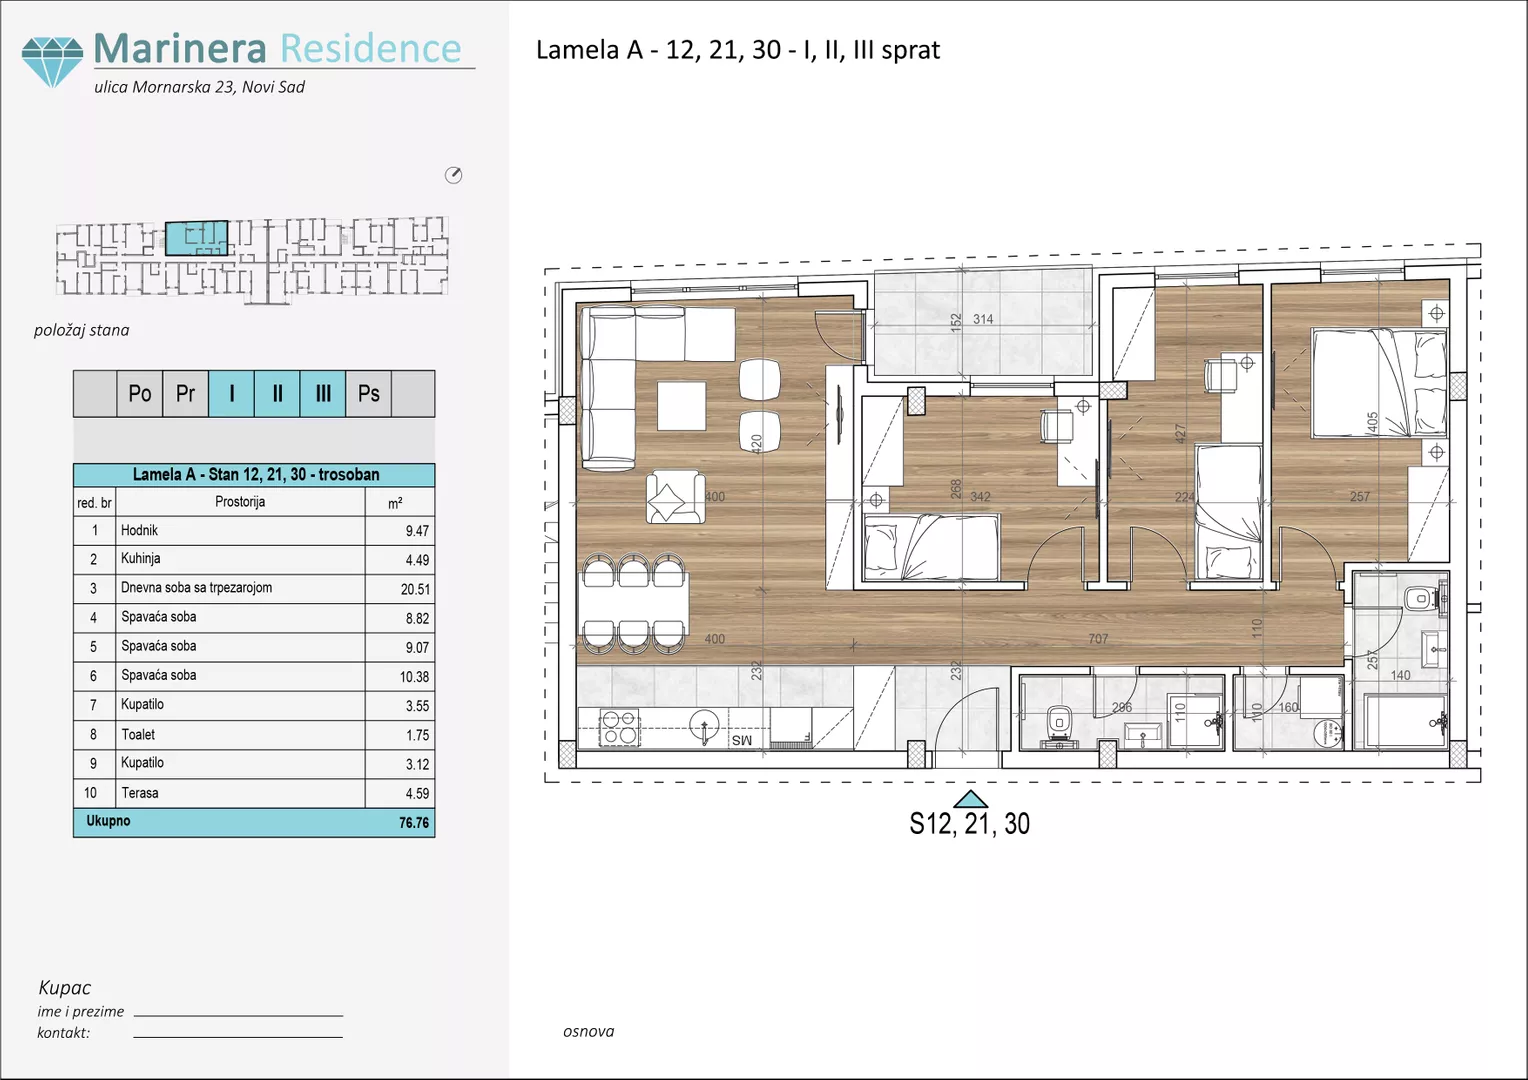Click the round kitchen sink
The width and height of the screenshot is (1528, 1080).
[x=705, y=726]
